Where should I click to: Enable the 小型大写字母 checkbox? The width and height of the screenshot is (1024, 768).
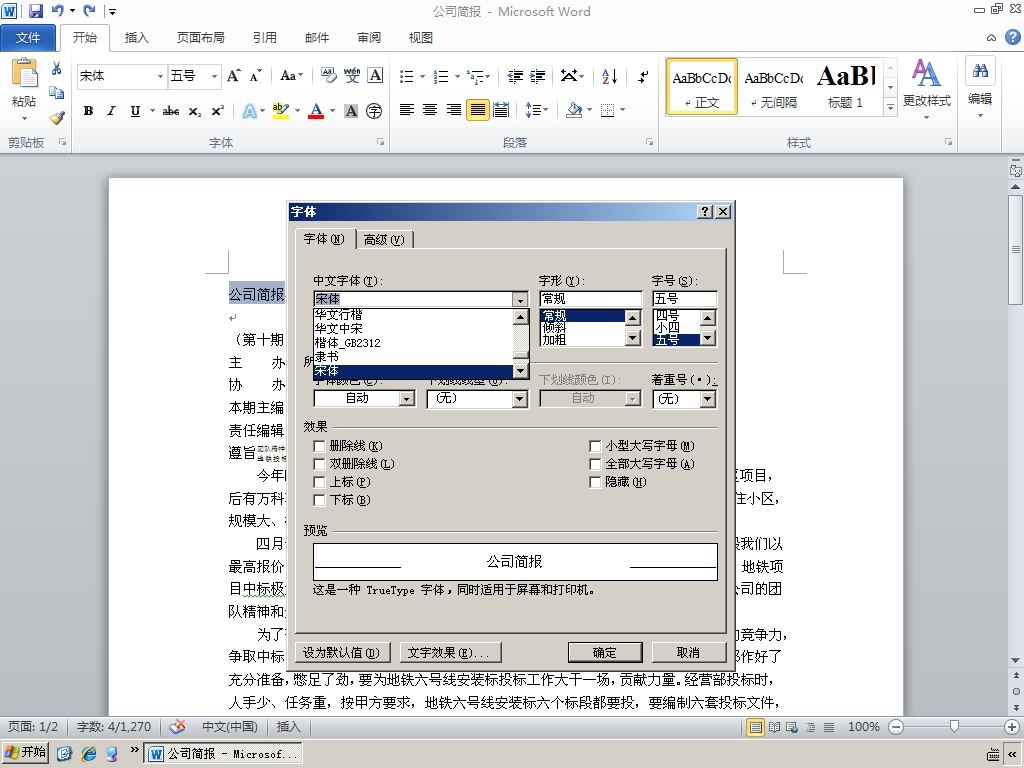(595, 446)
